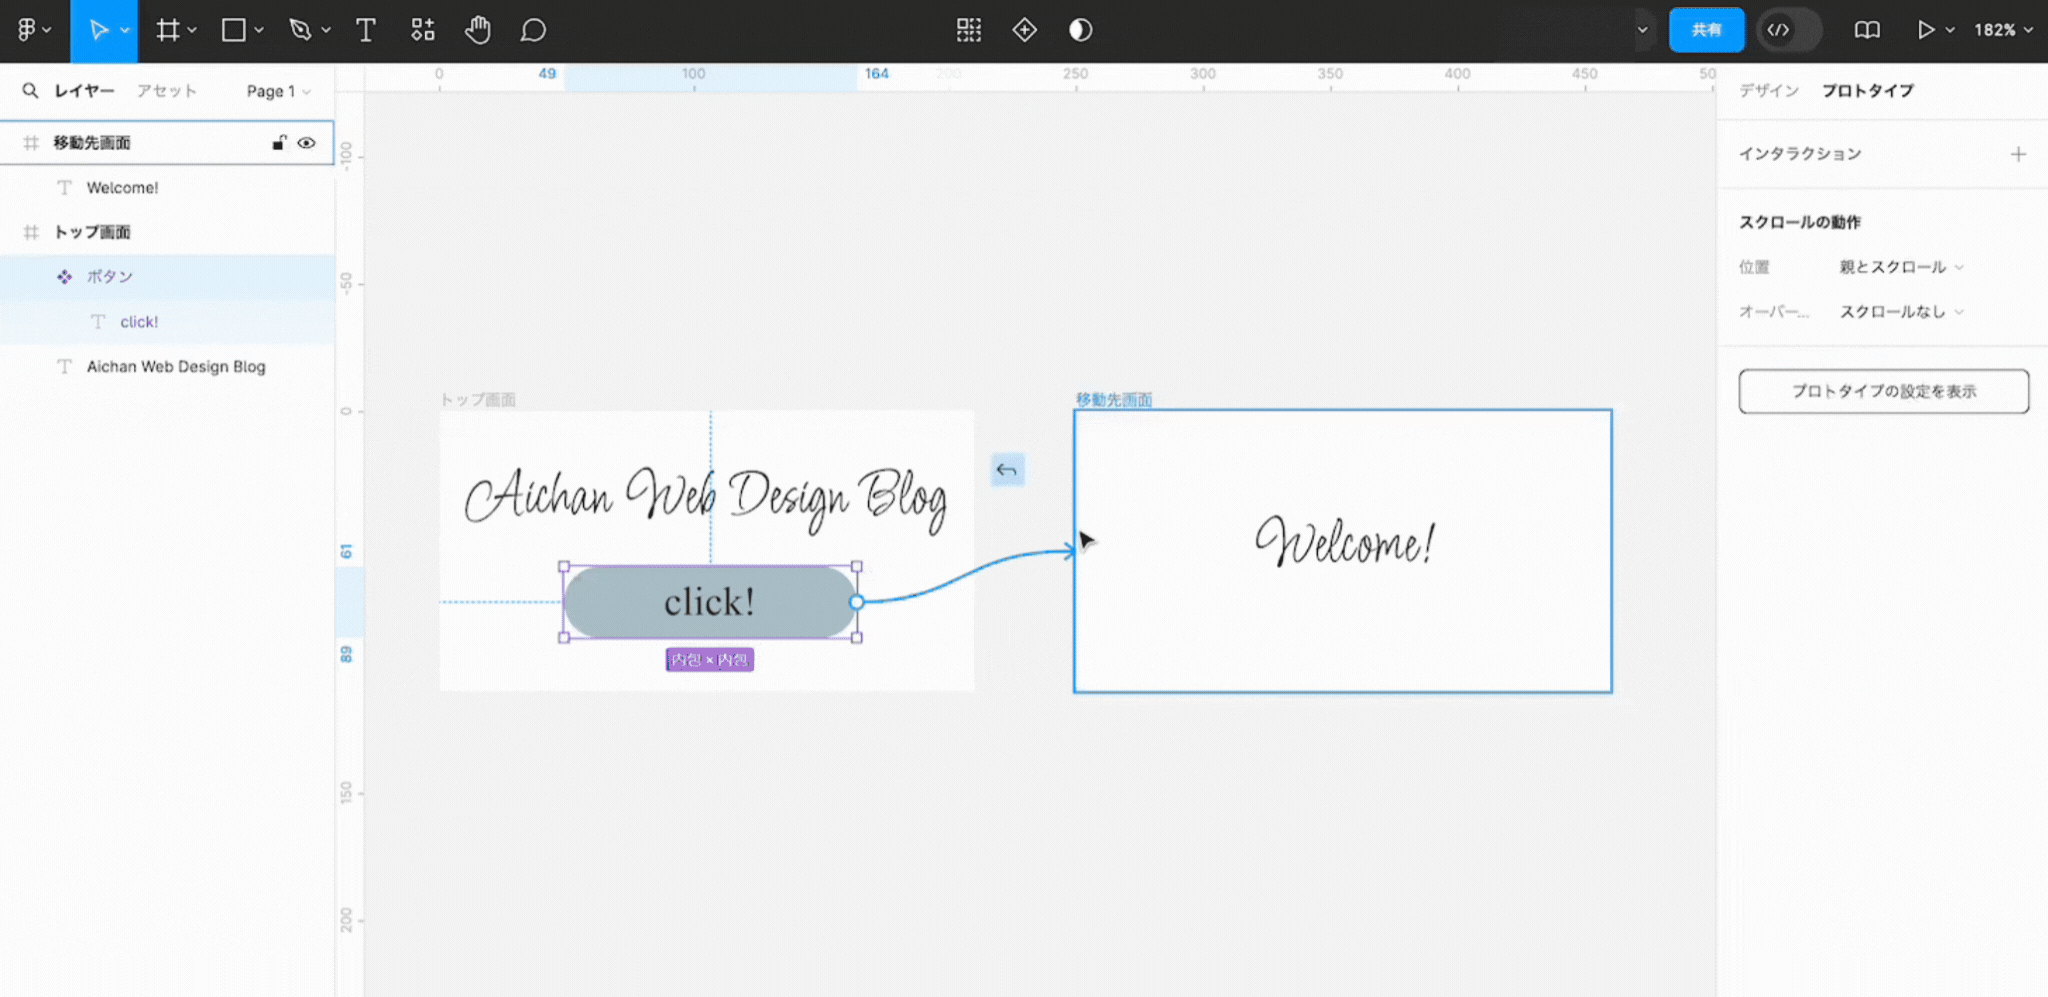Toggle lock on 移動先画面 layer
The width and height of the screenshot is (2048, 997).
(x=279, y=143)
